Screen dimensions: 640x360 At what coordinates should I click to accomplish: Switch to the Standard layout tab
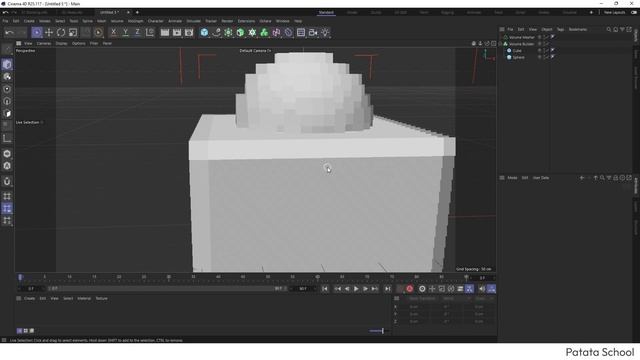(x=326, y=13)
